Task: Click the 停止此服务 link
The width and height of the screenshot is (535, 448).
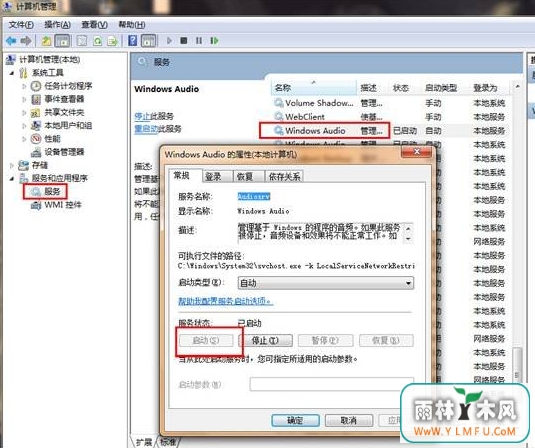Action: pos(154,116)
